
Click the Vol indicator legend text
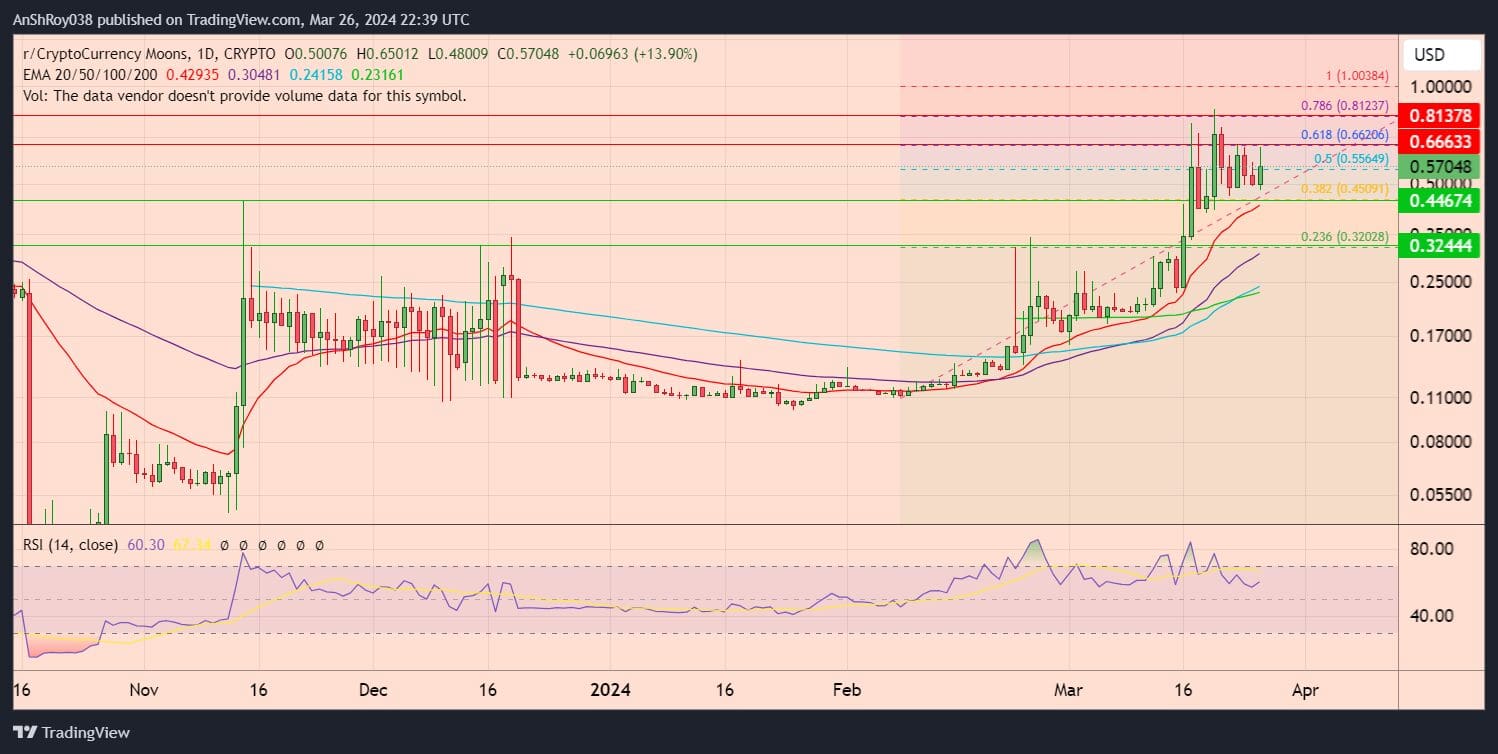pos(244,96)
